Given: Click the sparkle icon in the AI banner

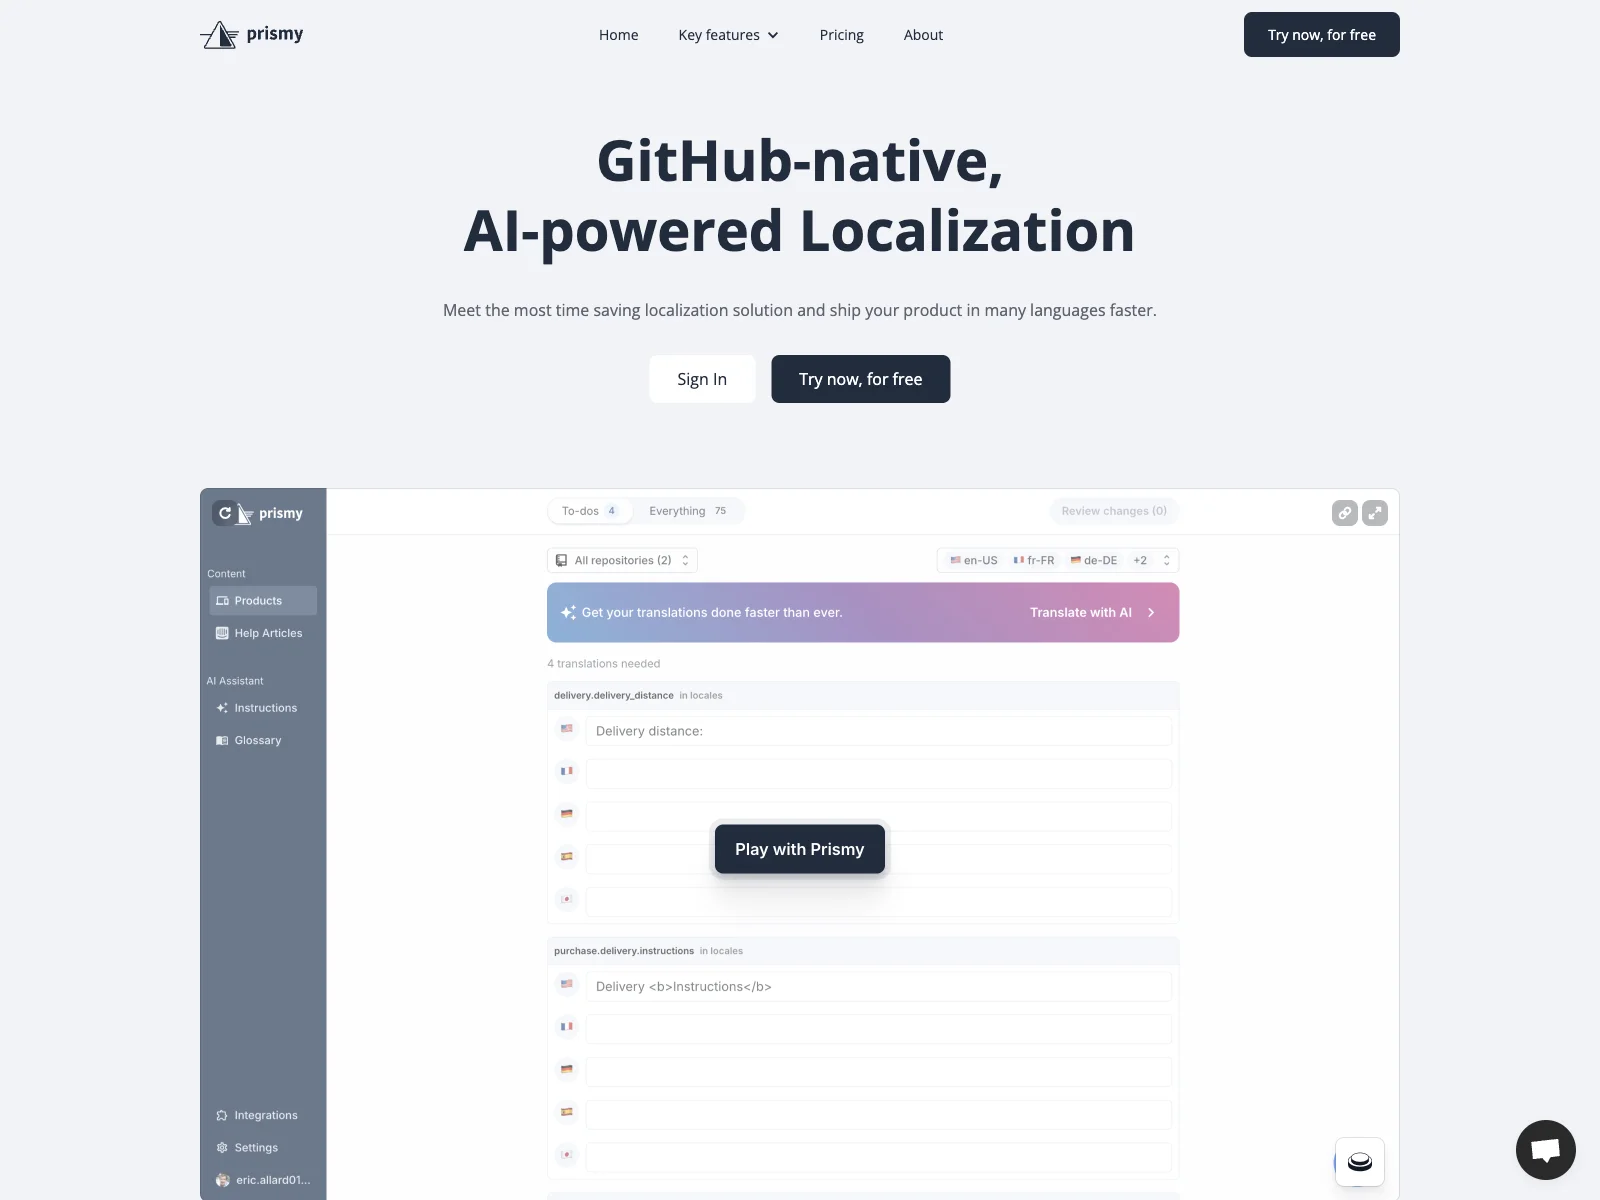Looking at the screenshot, I should coord(568,612).
